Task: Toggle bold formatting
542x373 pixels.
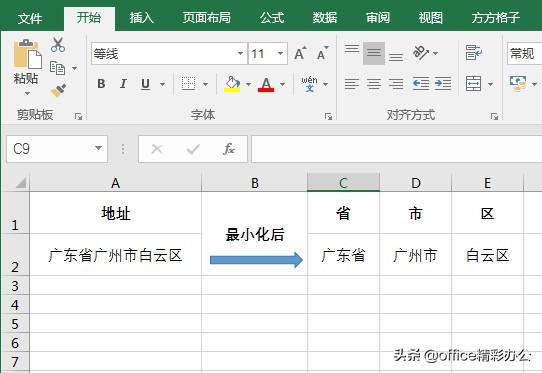Action: pos(101,84)
